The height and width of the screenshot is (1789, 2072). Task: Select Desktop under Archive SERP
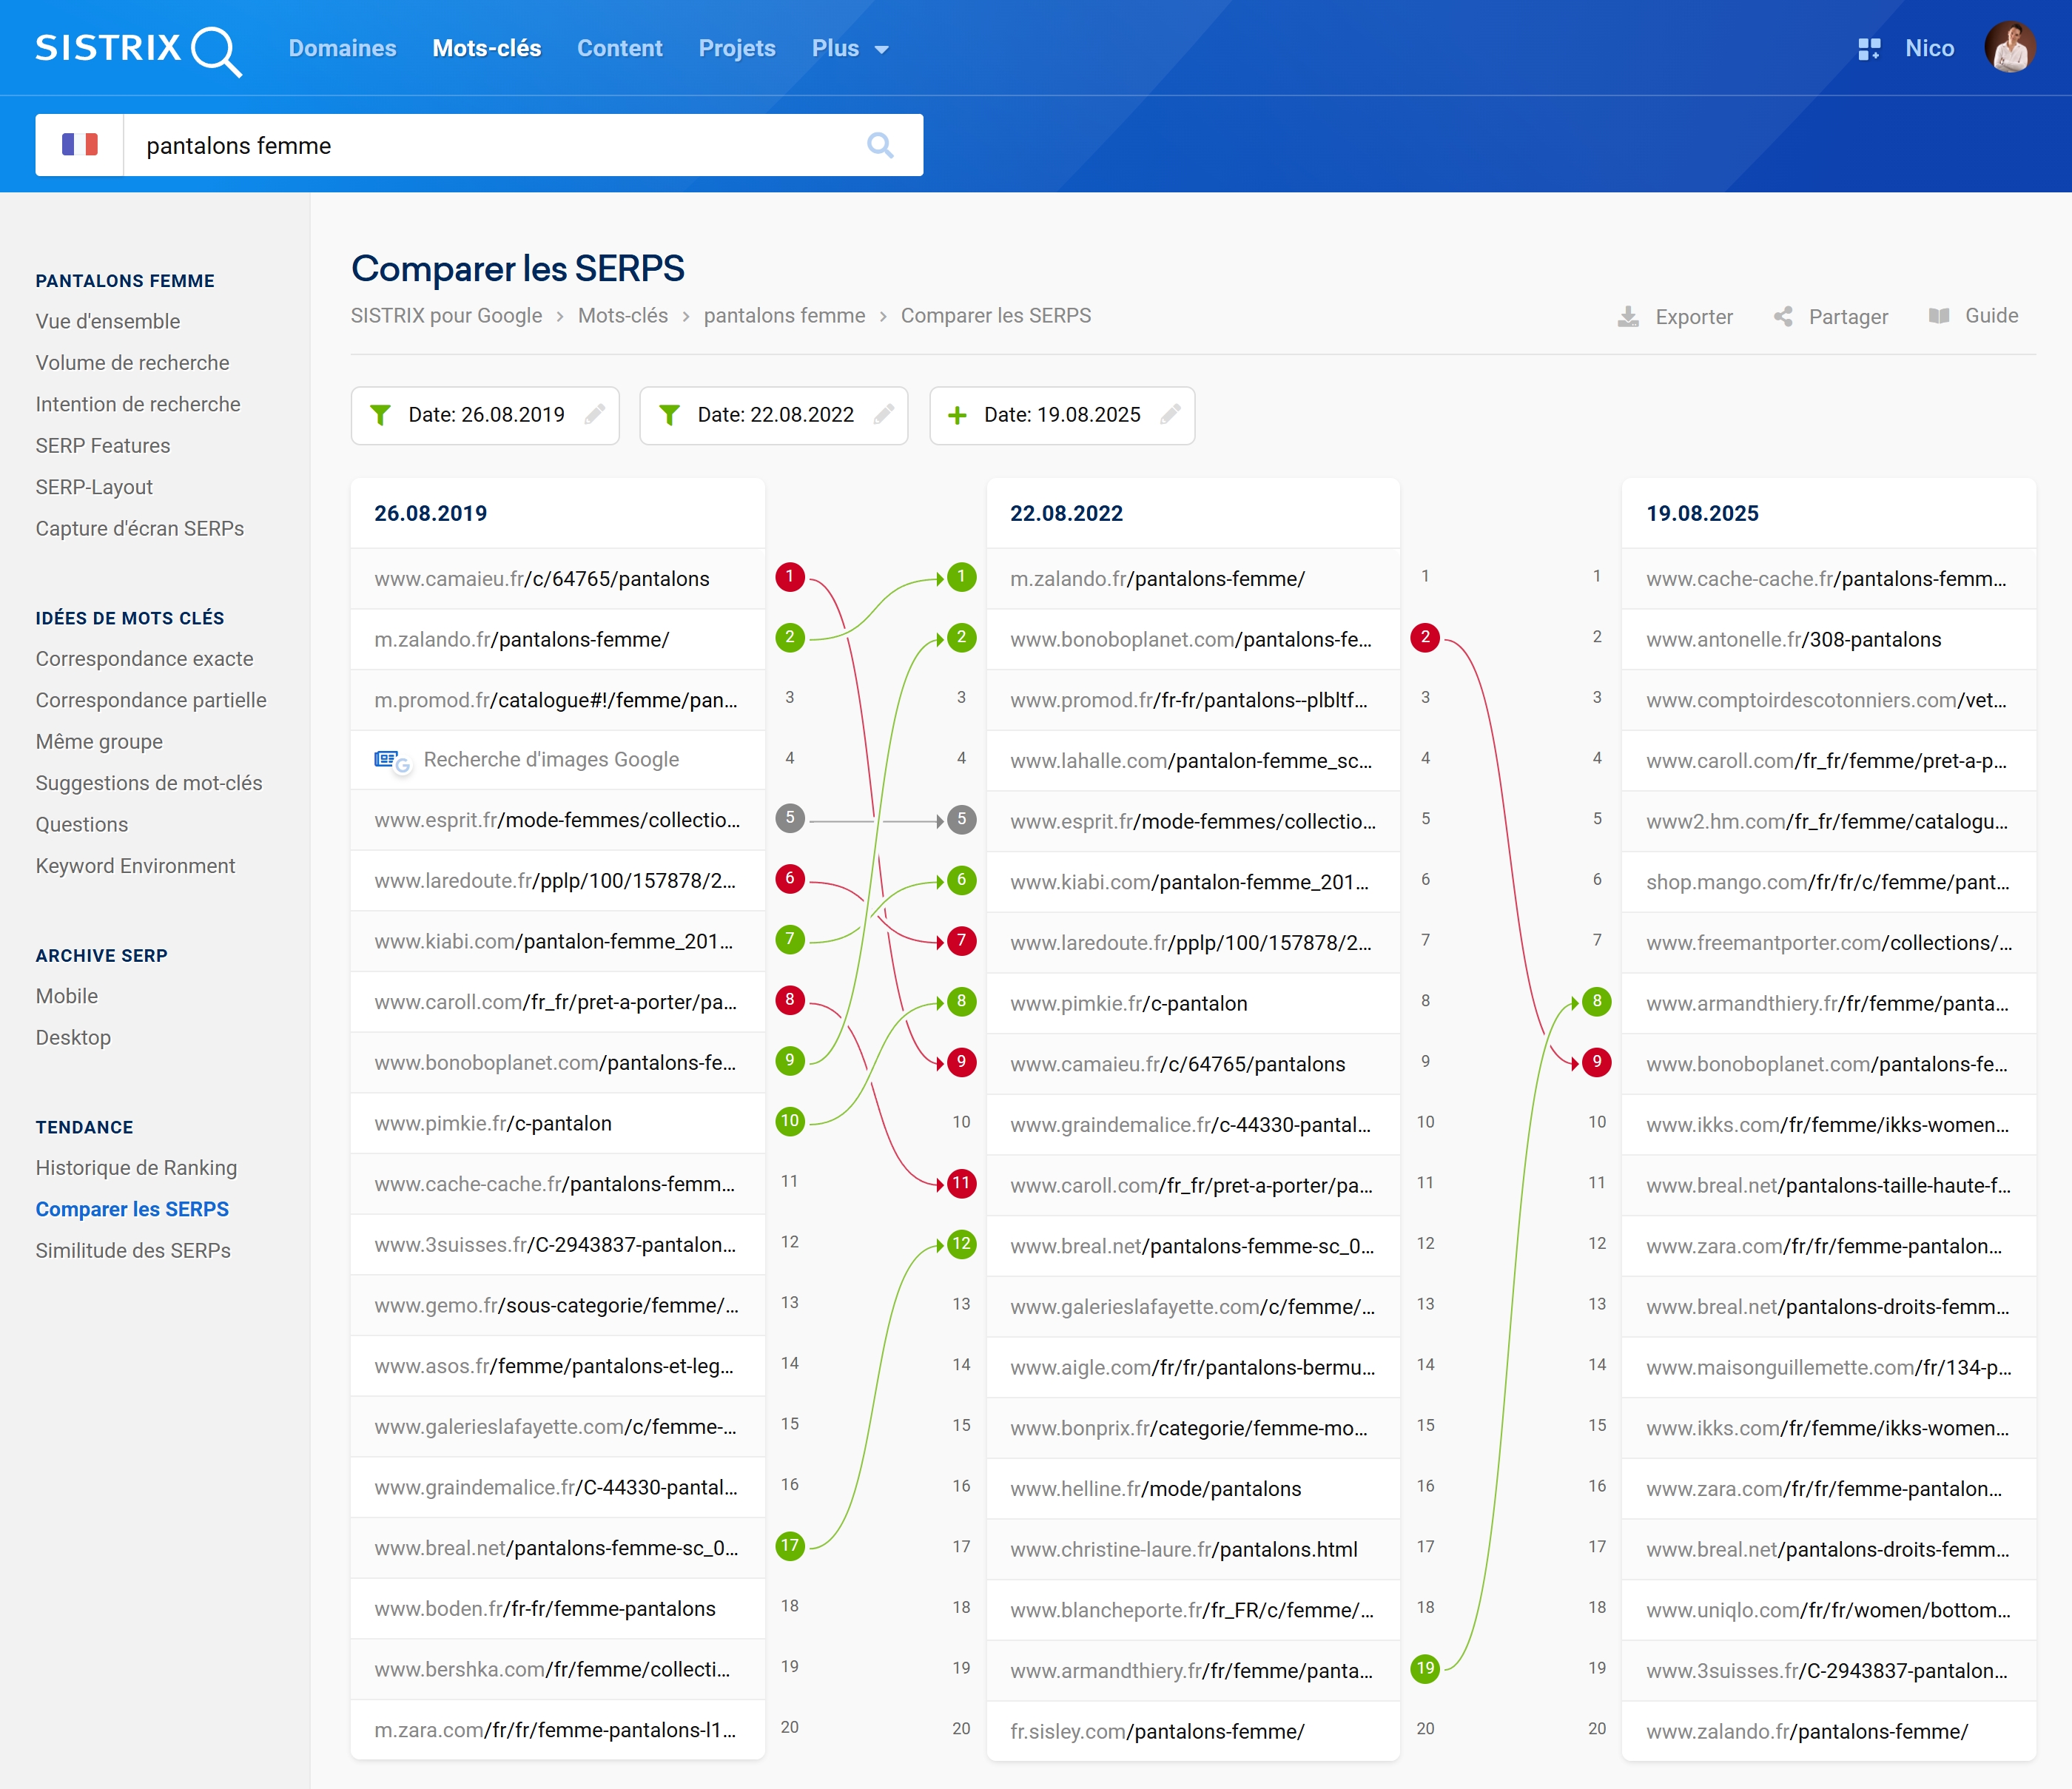[73, 1038]
